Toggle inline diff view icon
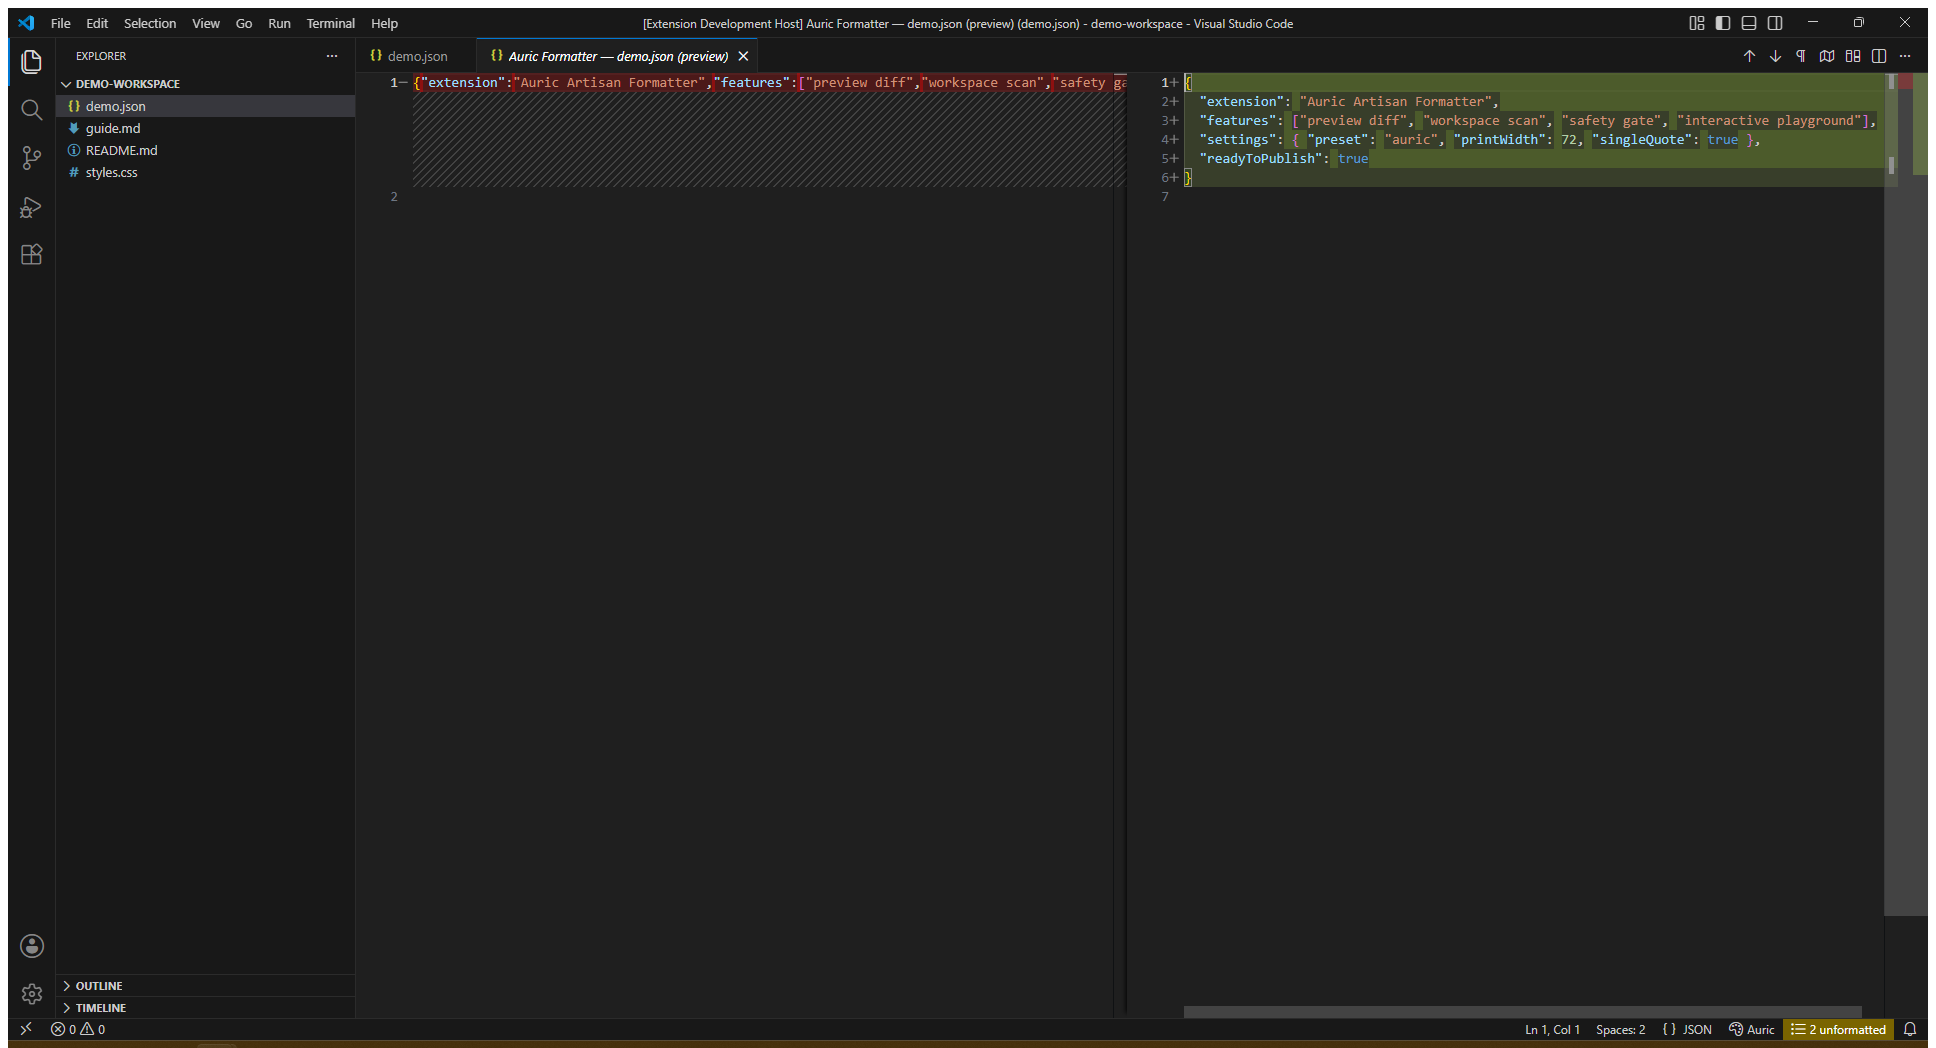 1853,56
